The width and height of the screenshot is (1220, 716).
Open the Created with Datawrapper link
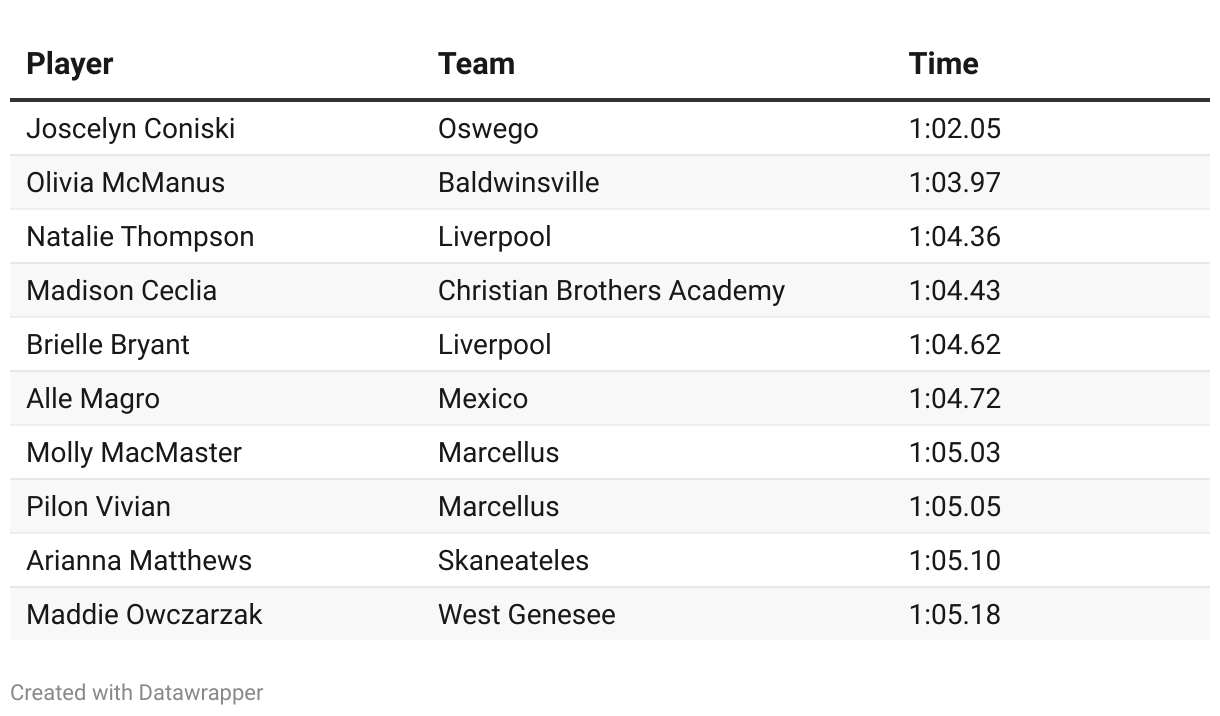(x=136, y=692)
